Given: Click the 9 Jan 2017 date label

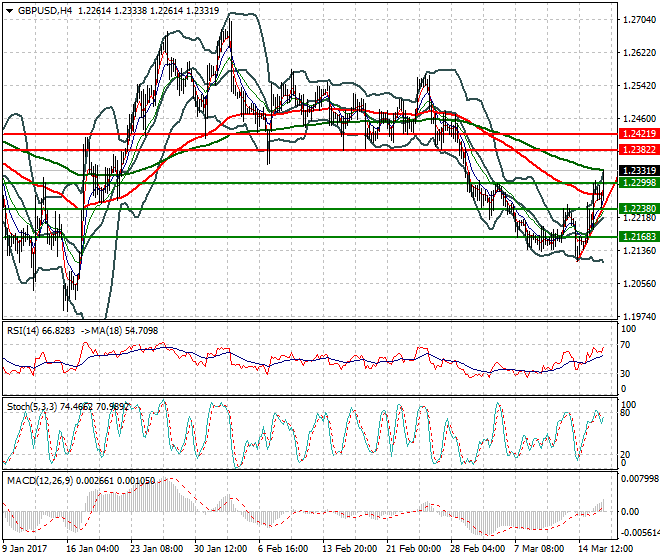Looking at the screenshot, I should pos(24,549).
